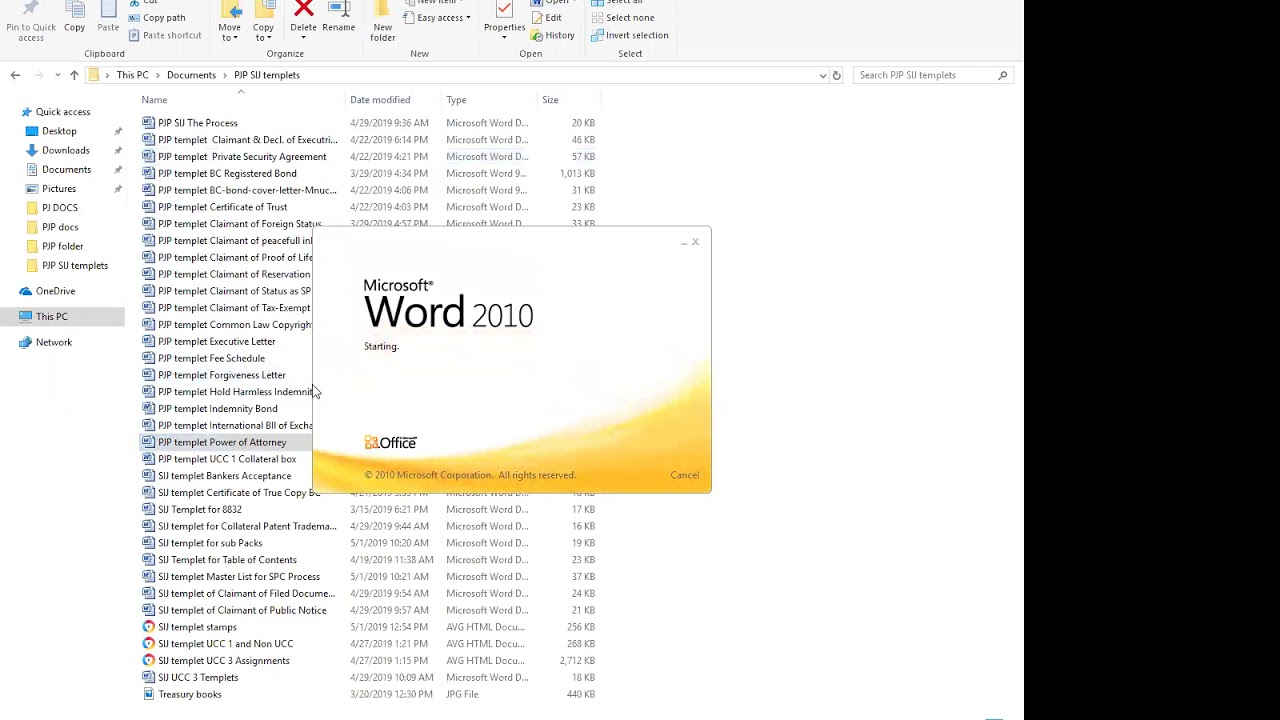The height and width of the screenshot is (720, 1280).
Task: Click Chrome icon of SIJ templet UCC 3 Assignments
Action: [x=148, y=661]
